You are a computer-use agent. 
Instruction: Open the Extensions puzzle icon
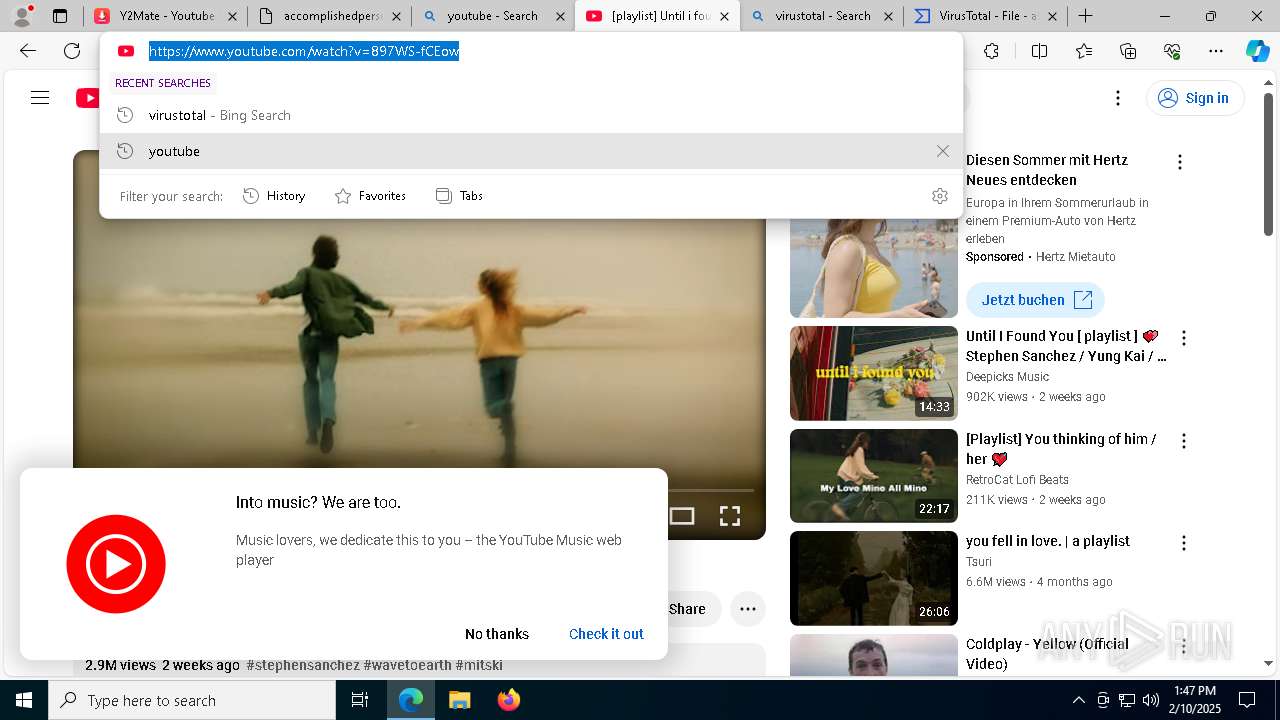click(x=991, y=51)
